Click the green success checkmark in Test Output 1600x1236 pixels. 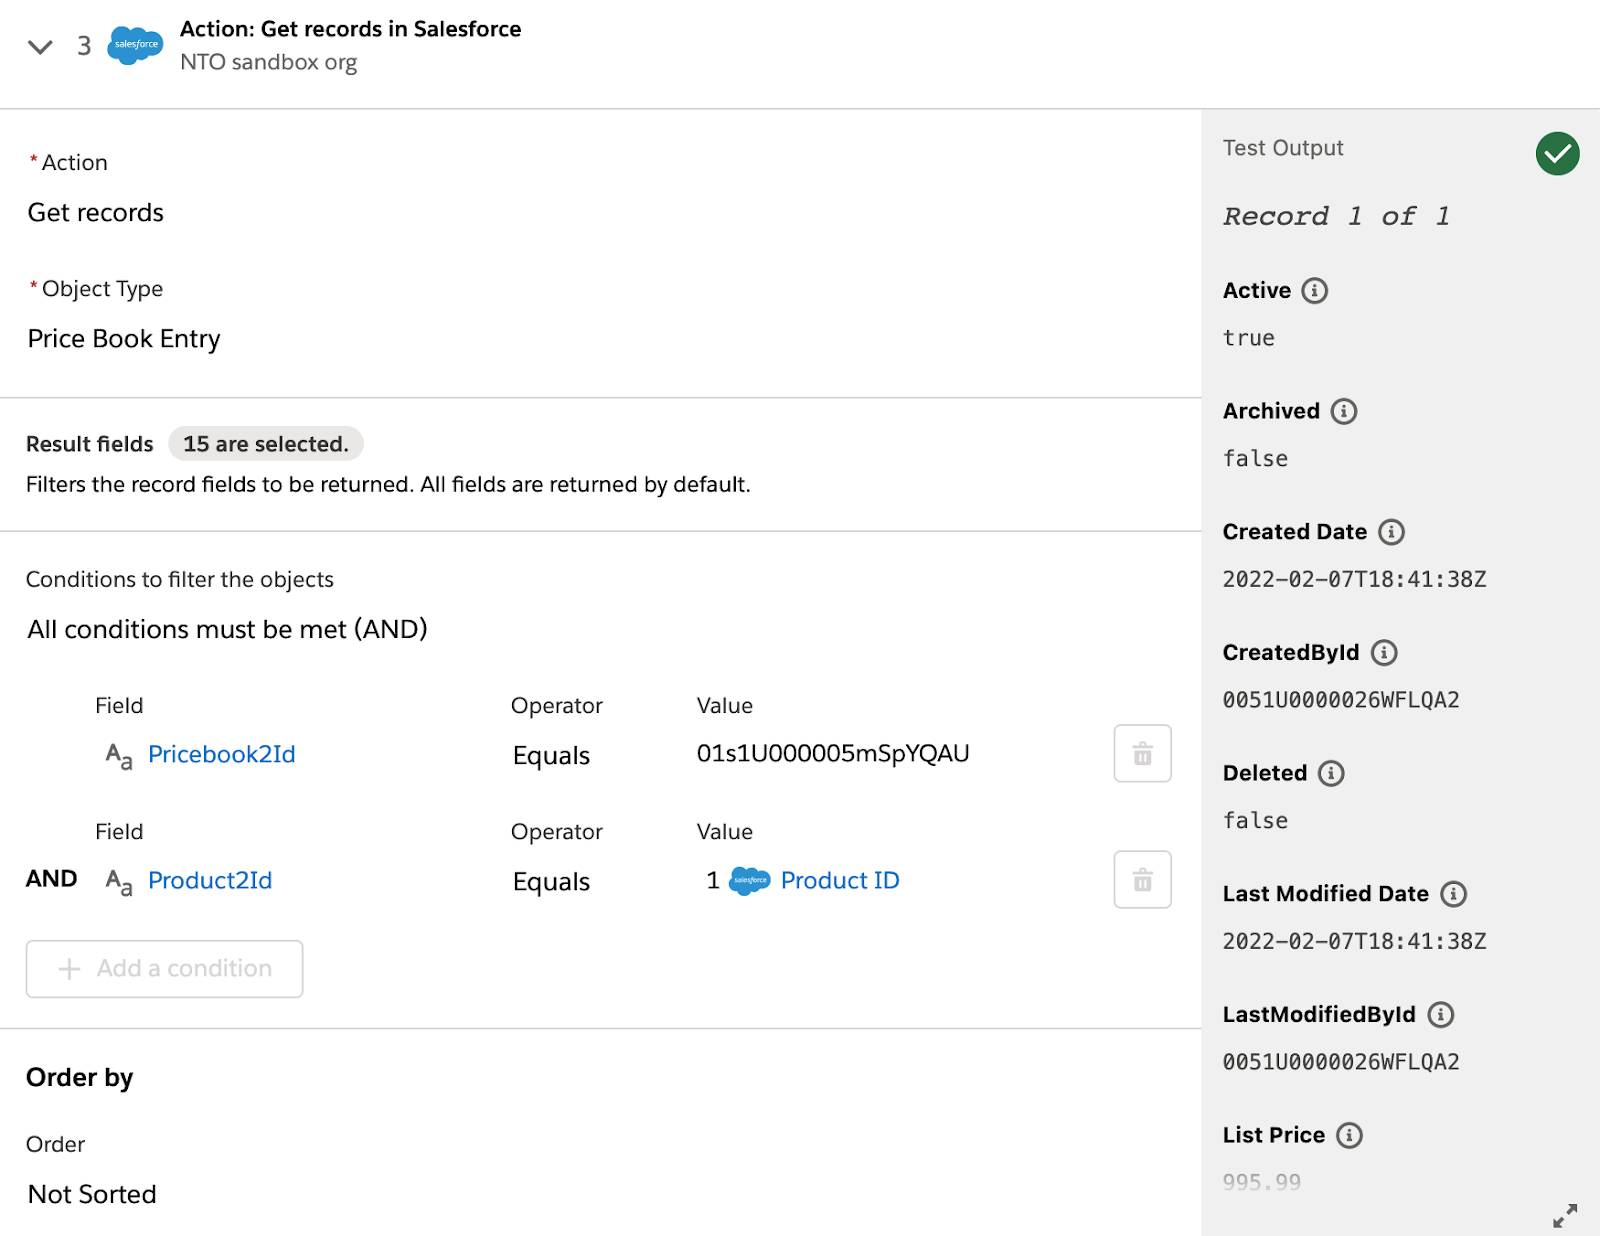pos(1557,153)
